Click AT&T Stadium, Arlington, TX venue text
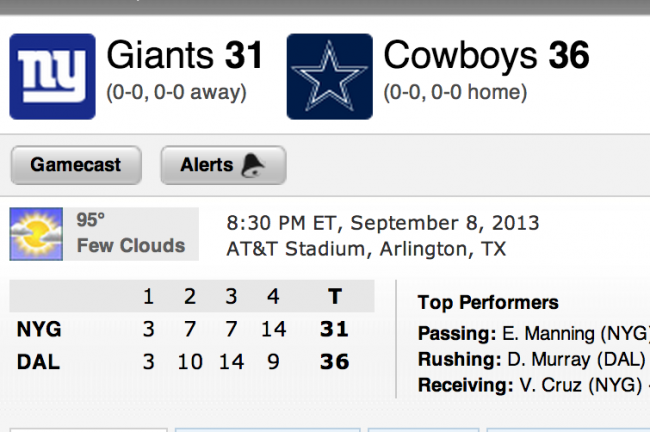This screenshot has width=650, height=432. 366,249
